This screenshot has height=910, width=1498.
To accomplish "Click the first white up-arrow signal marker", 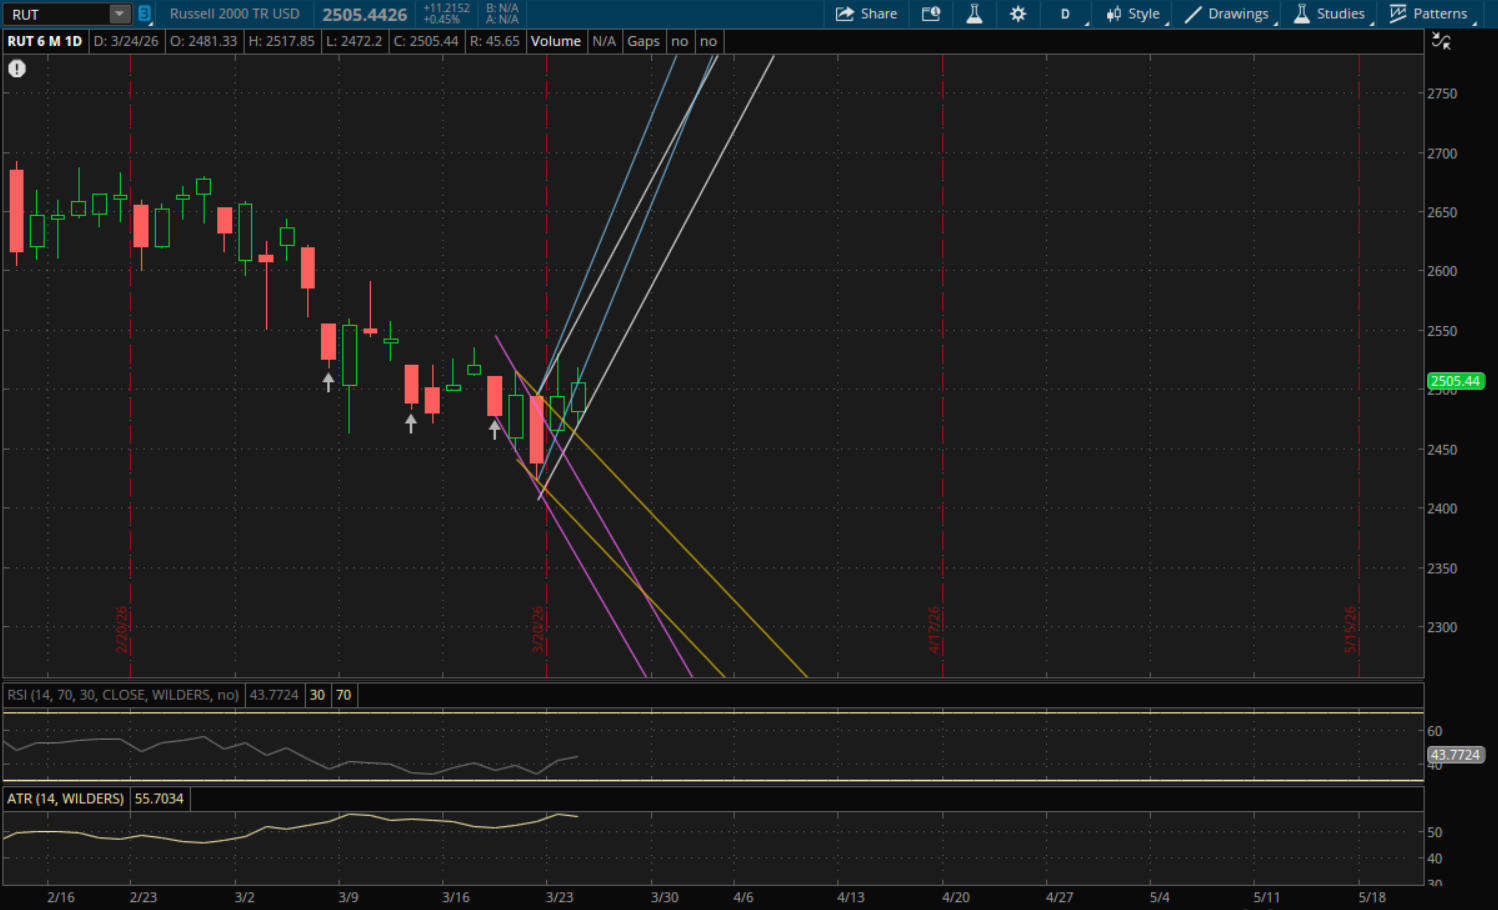I will tap(328, 382).
